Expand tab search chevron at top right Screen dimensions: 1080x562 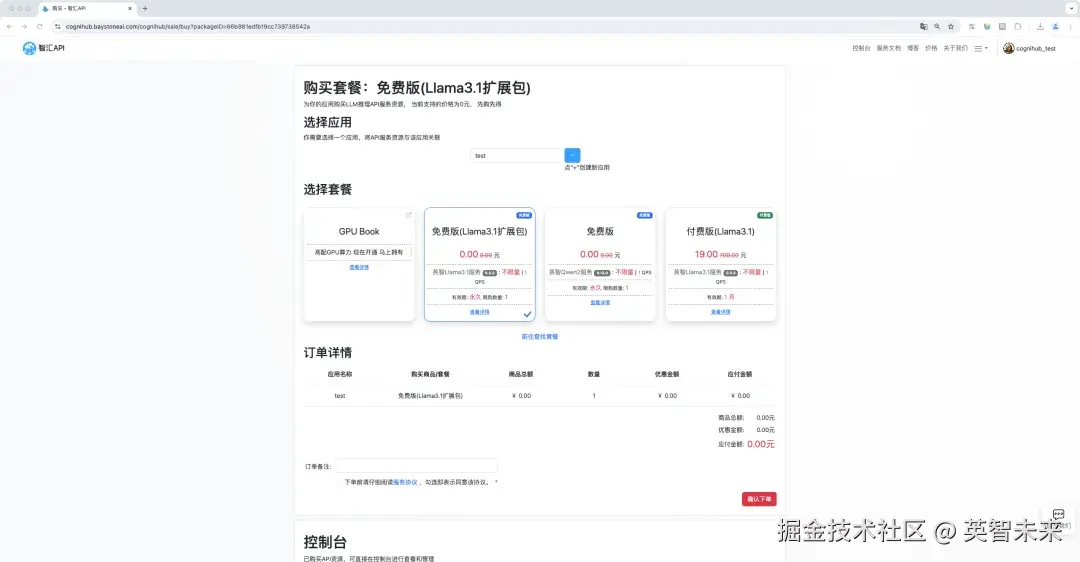click(1071, 8)
